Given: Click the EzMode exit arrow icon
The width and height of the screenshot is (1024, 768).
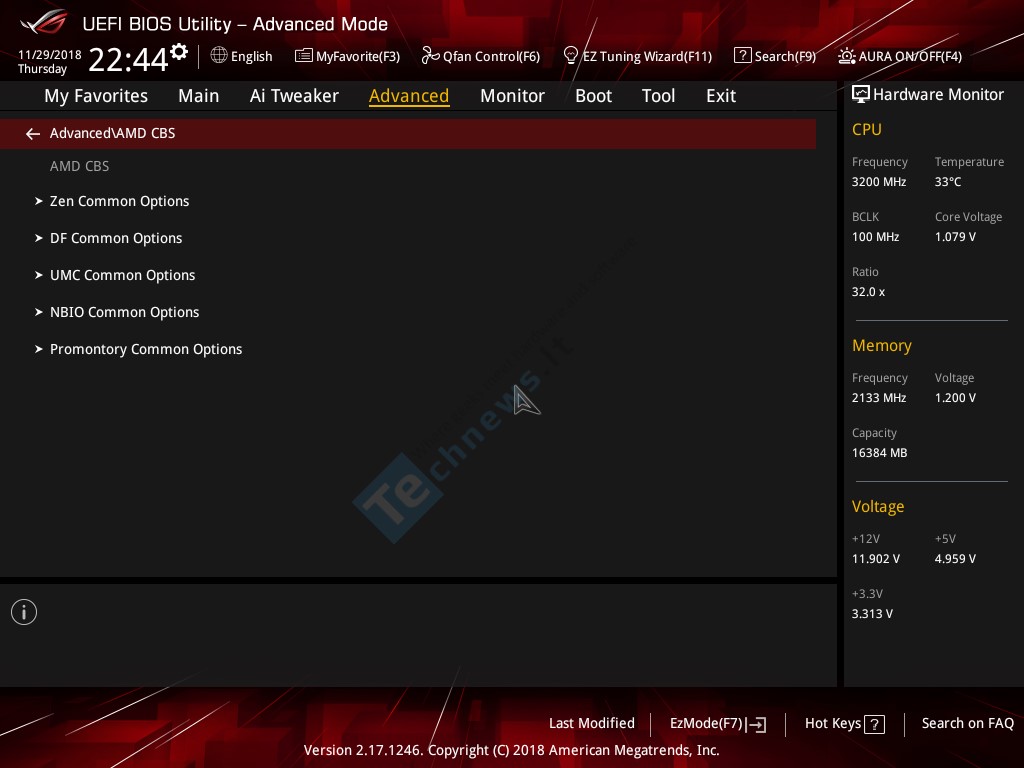Looking at the screenshot, I should tap(756, 724).
